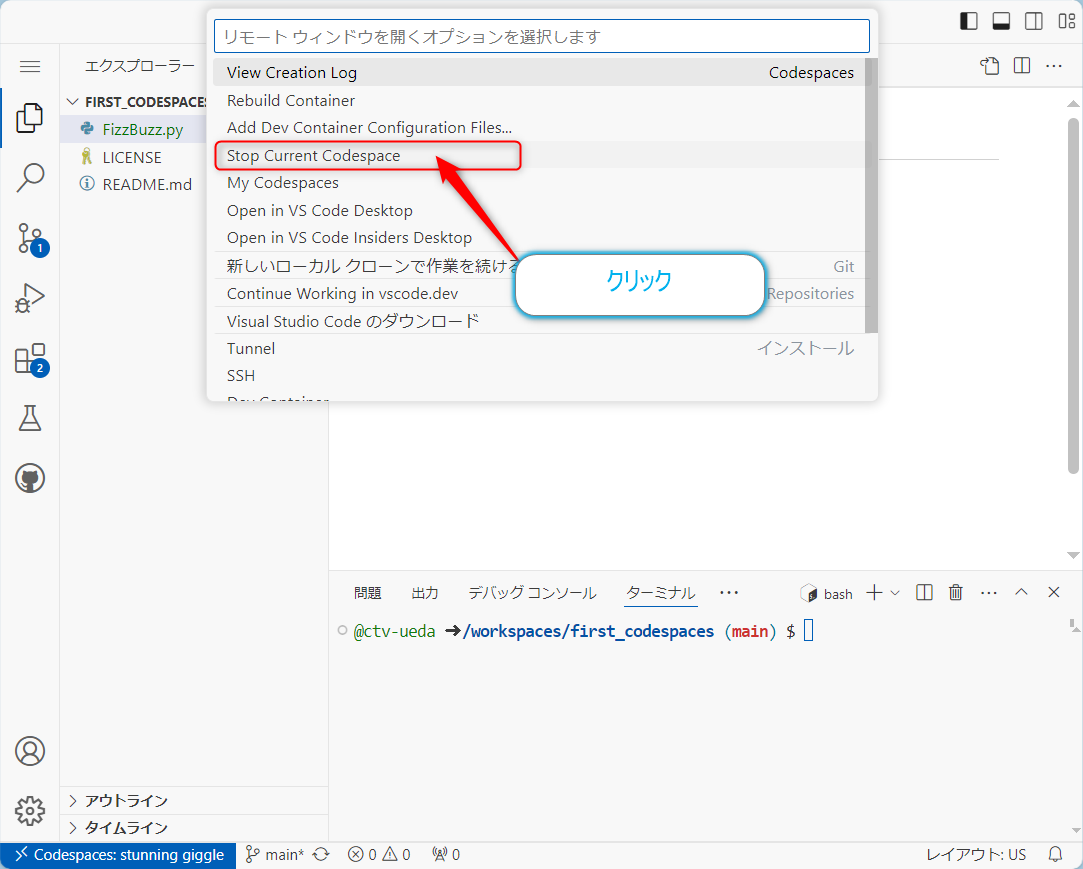Choose Stop Current Codespace
The width and height of the screenshot is (1083, 869).
point(539,155)
